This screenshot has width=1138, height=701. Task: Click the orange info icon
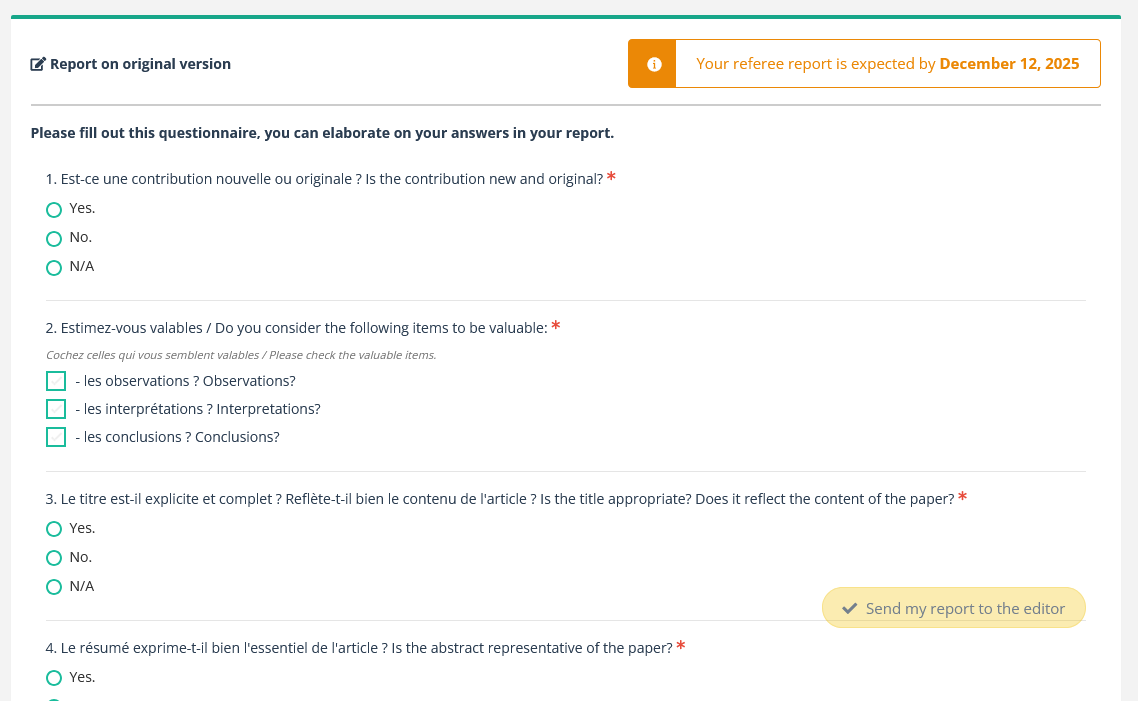point(654,64)
